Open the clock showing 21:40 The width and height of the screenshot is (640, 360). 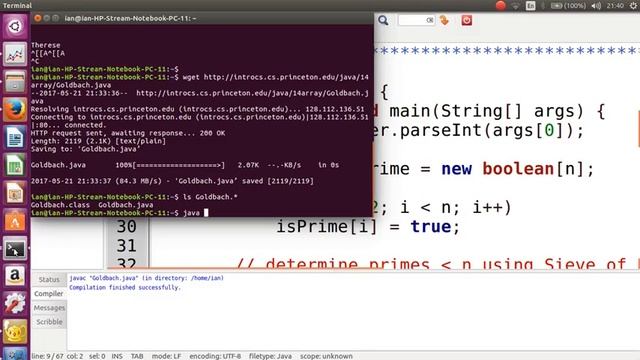tap(615, 6)
